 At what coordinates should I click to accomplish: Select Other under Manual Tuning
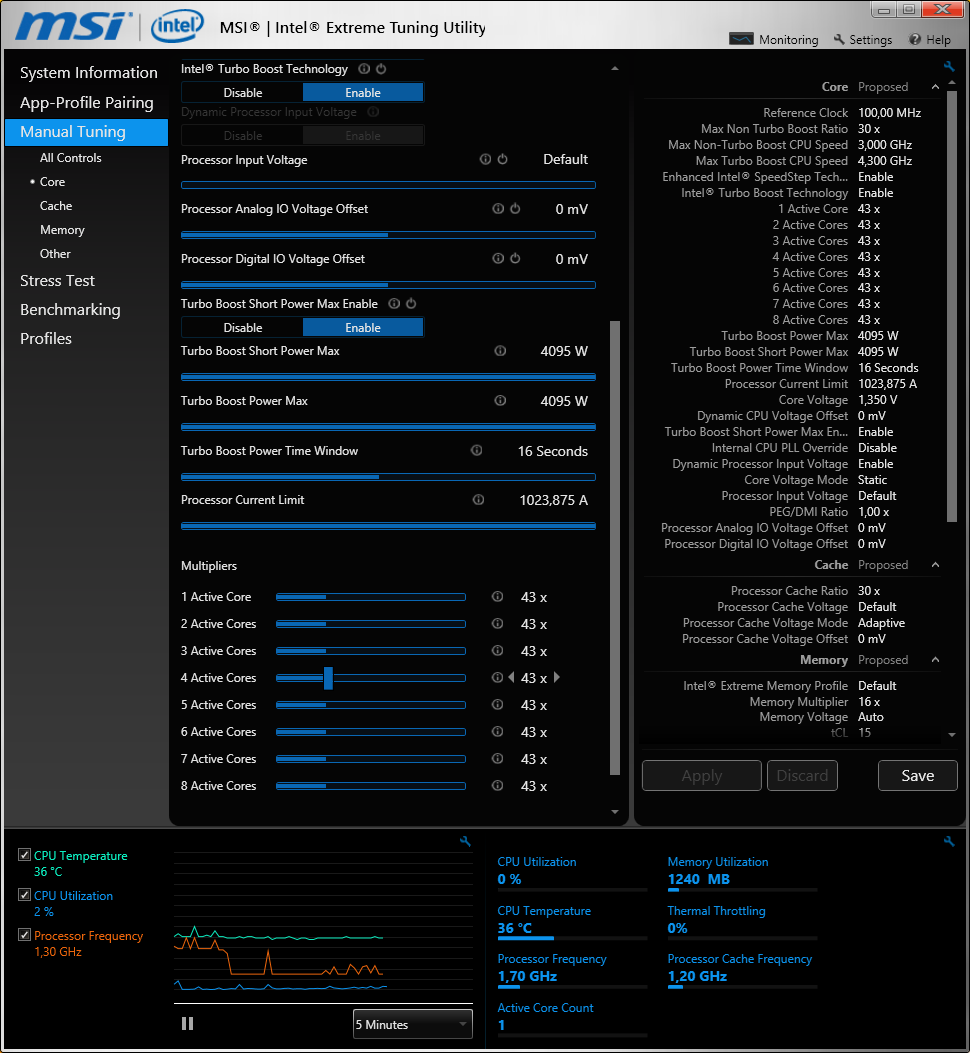(55, 254)
